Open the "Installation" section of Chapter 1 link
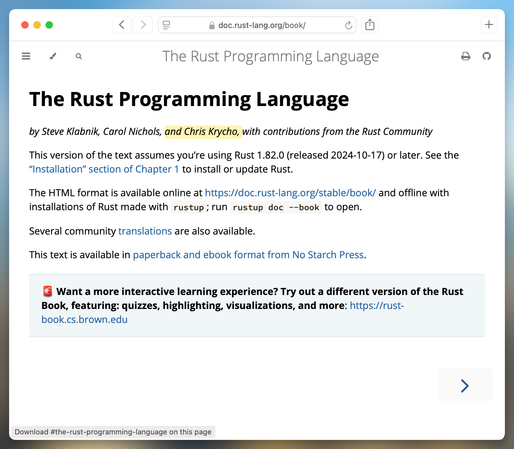This screenshot has width=514, height=449. [x=104, y=169]
